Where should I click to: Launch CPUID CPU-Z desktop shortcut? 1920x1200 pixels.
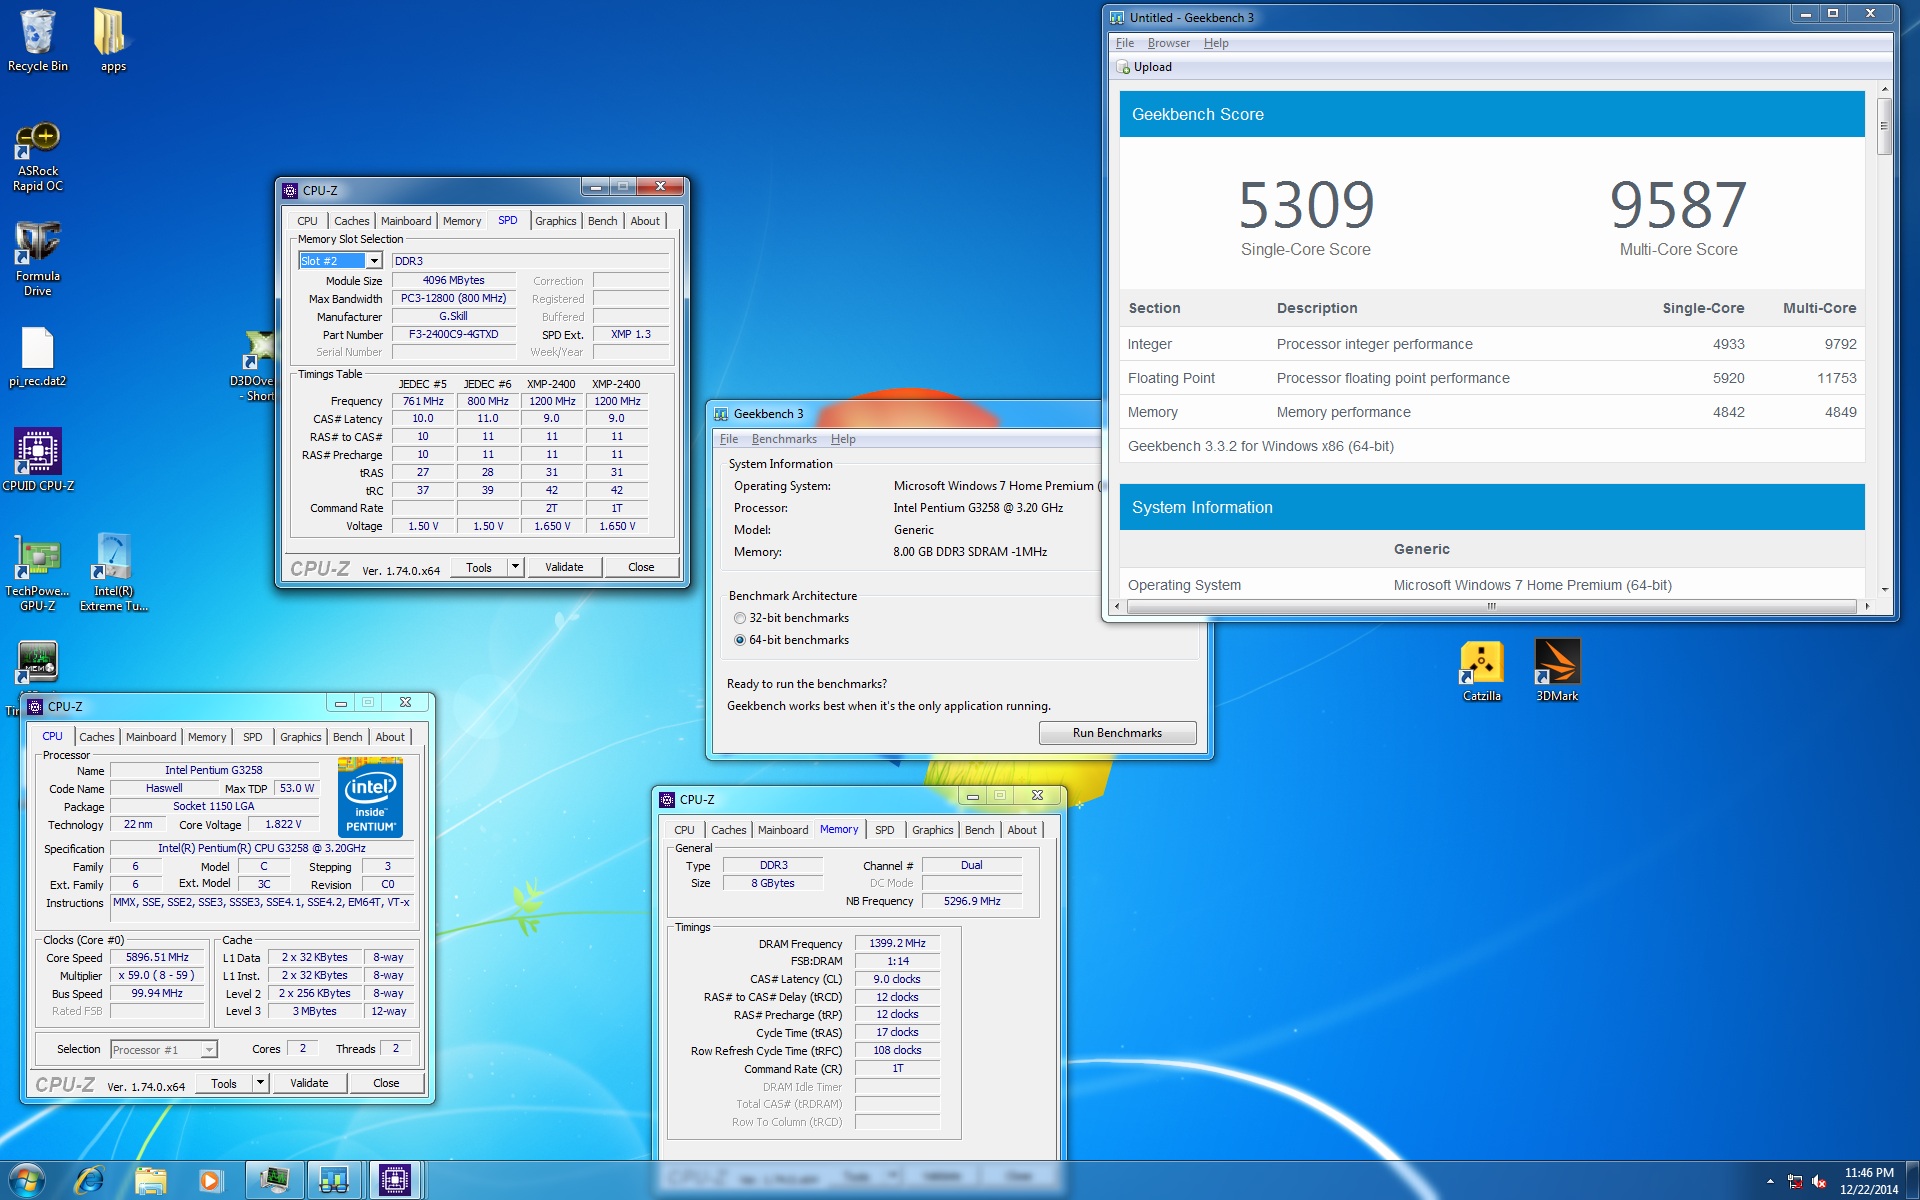pyautogui.click(x=38, y=460)
